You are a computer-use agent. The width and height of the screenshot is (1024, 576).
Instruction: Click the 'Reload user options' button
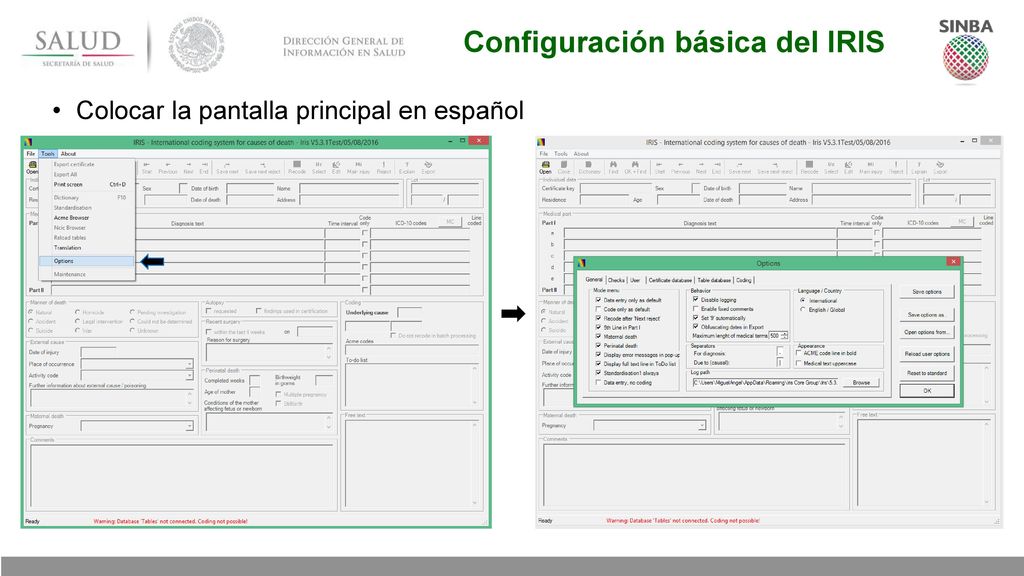(927, 354)
